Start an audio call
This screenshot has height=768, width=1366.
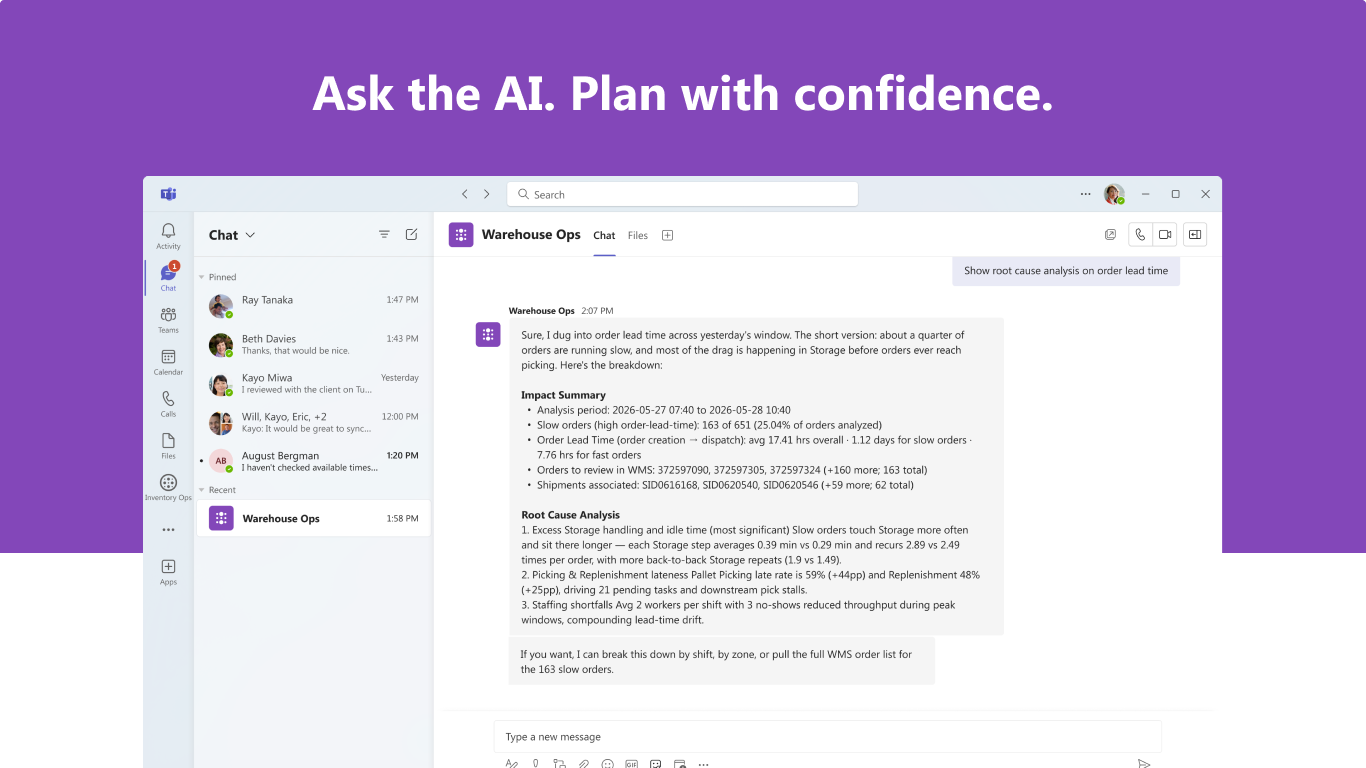1140,235
